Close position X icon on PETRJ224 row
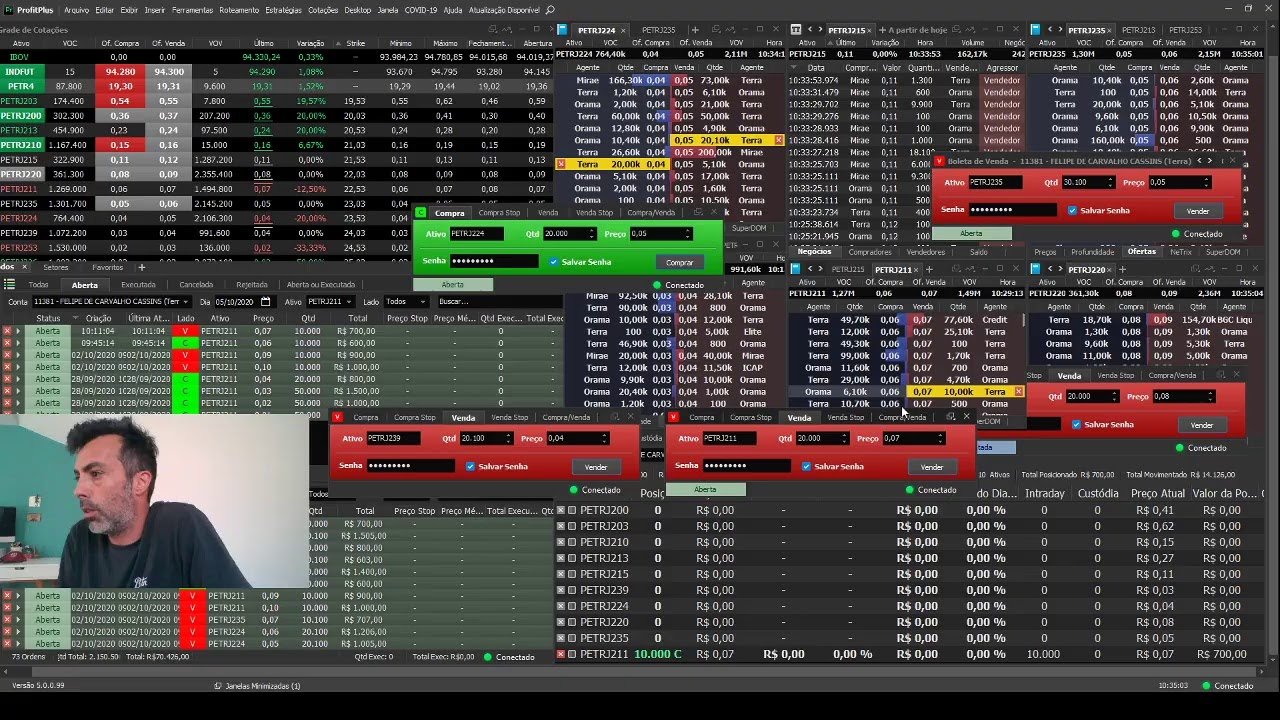This screenshot has height=720, width=1280. (561, 606)
